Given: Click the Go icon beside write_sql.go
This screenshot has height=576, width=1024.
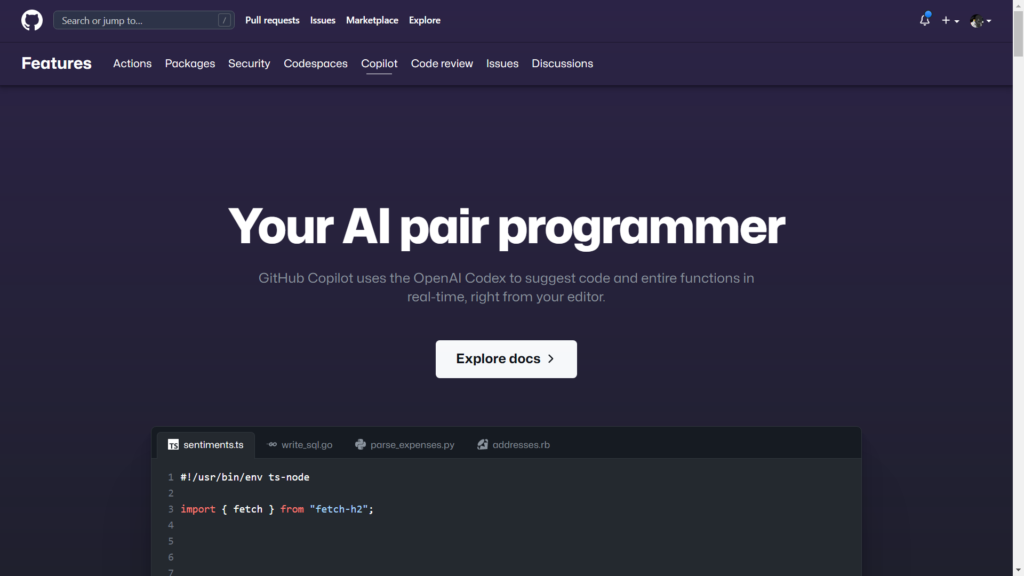Looking at the screenshot, I should 272,445.
